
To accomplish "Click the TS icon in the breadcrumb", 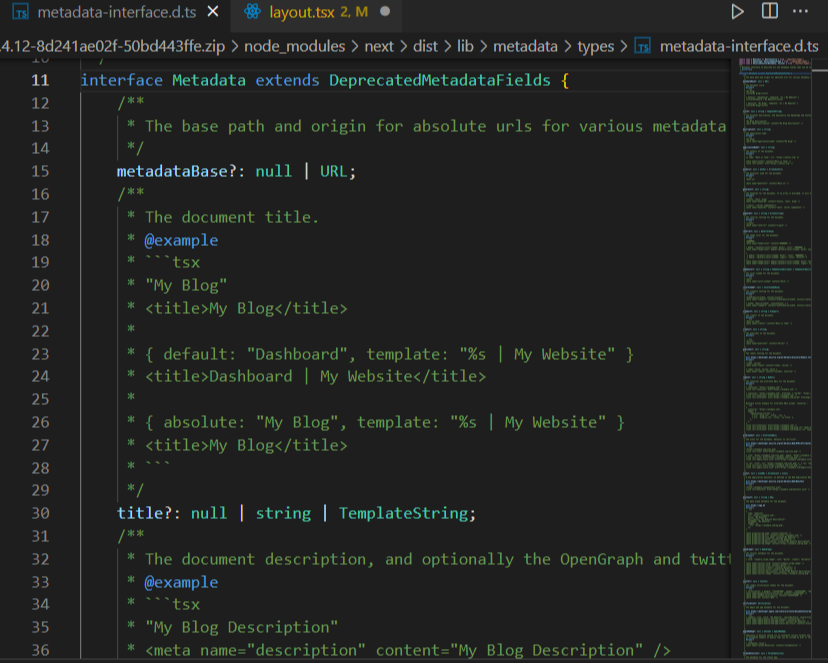I will [x=643, y=46].
